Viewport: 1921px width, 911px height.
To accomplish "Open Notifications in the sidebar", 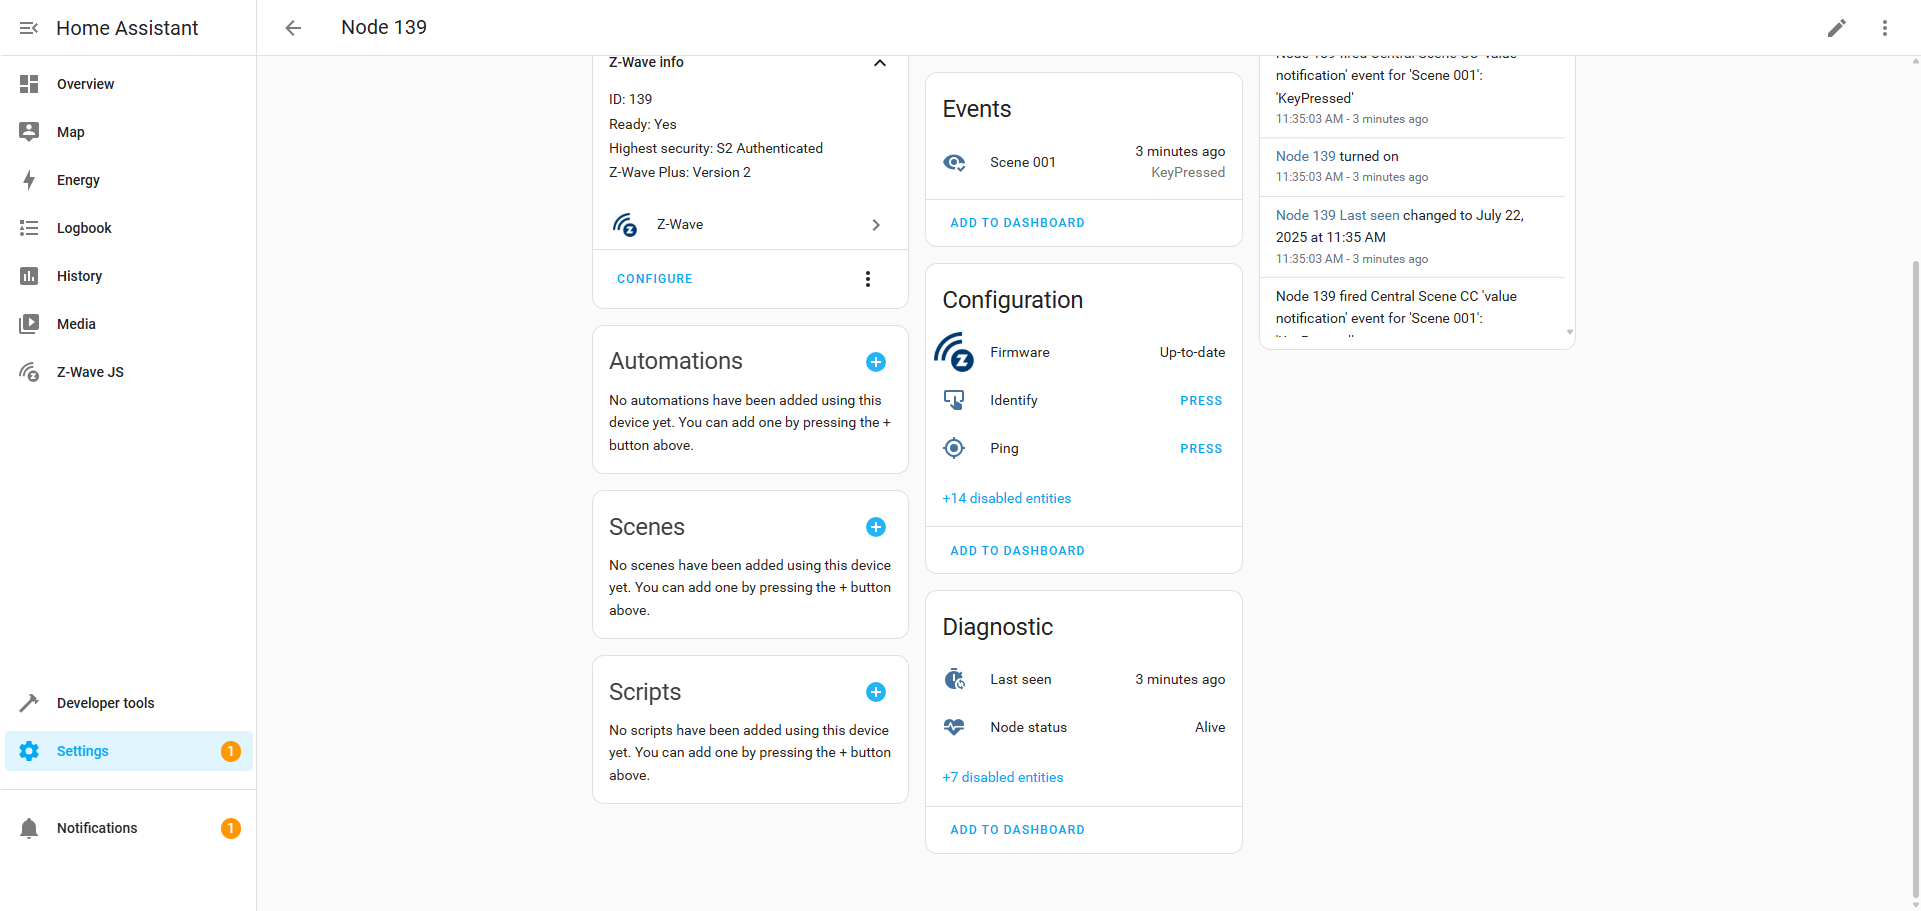I will pyautogui.click(x=129, y=828).
